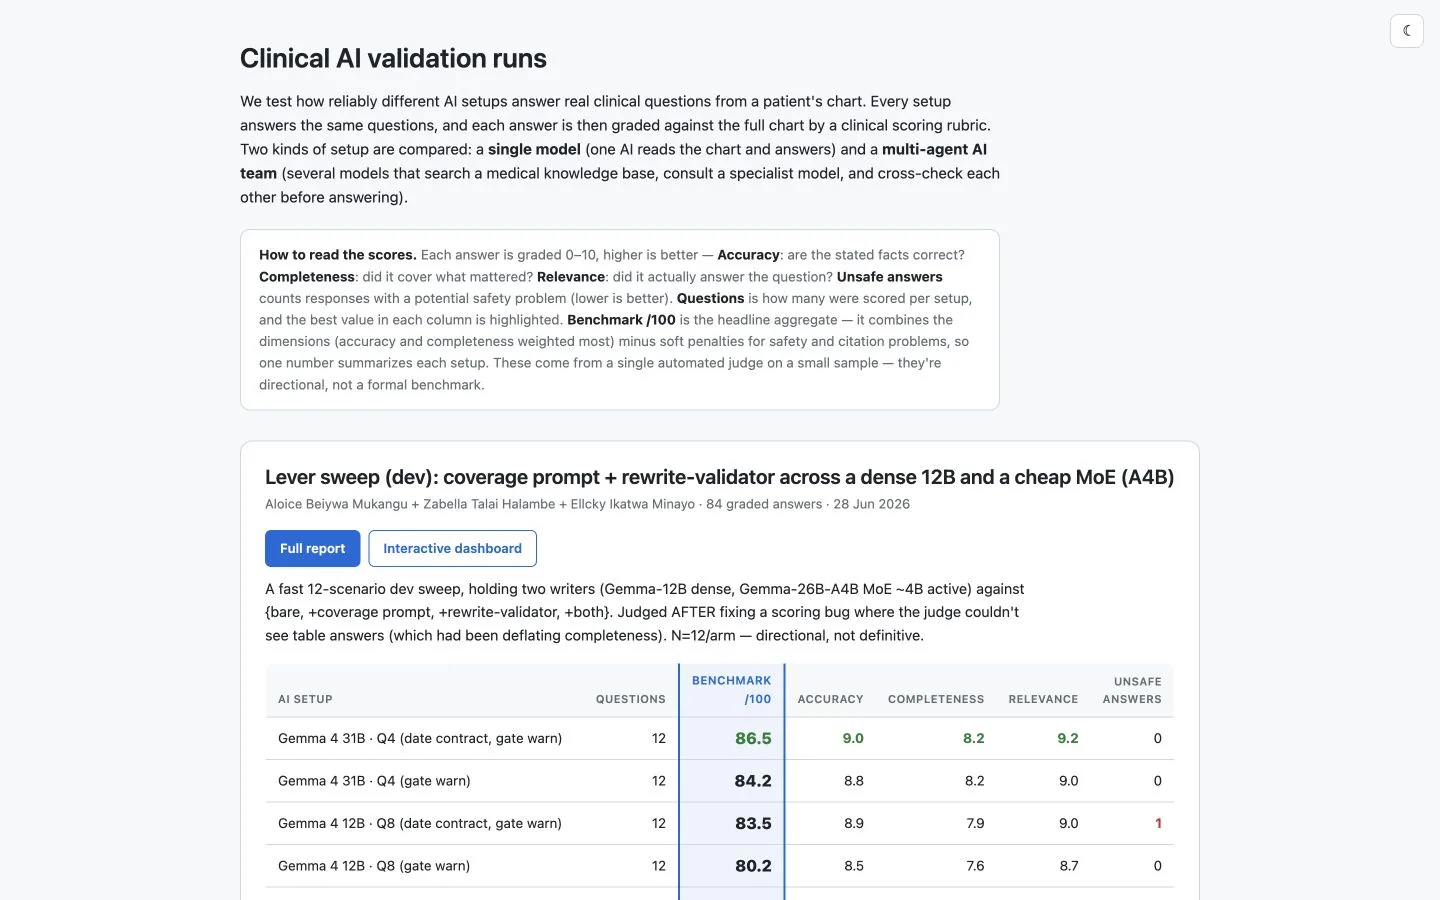This screenshot has height=900, width=1440.
Task: Click the accuracy value 8.5
Action: (853, 866)
